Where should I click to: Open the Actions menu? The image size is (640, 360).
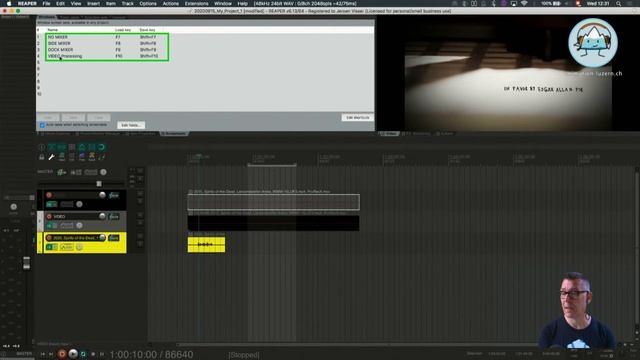(171, 3)
